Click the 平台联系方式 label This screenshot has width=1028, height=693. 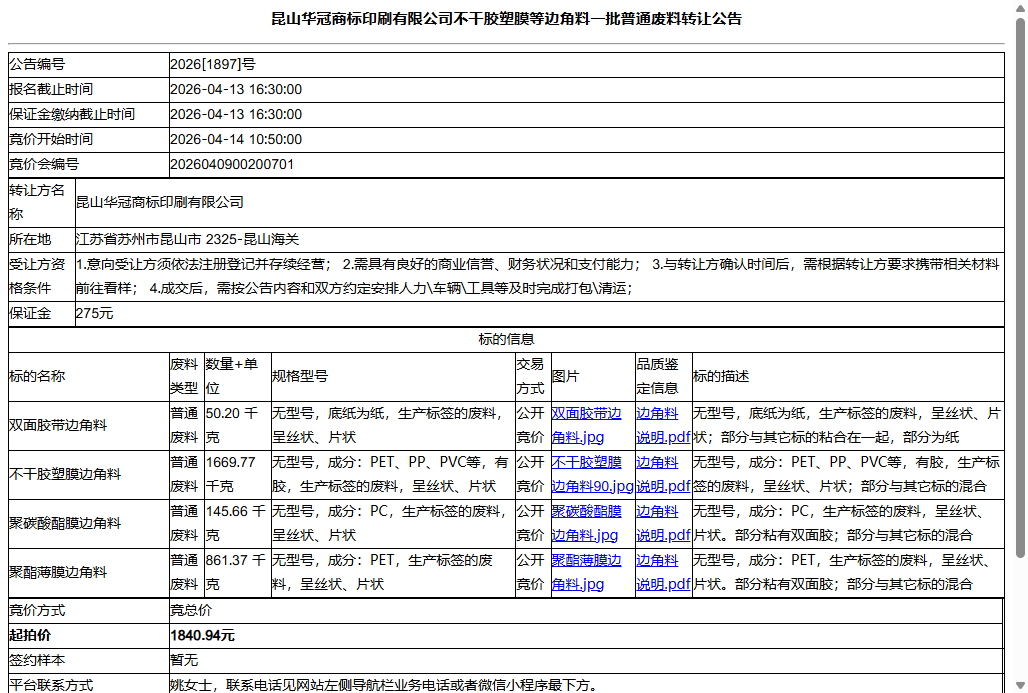click(51, 684)
